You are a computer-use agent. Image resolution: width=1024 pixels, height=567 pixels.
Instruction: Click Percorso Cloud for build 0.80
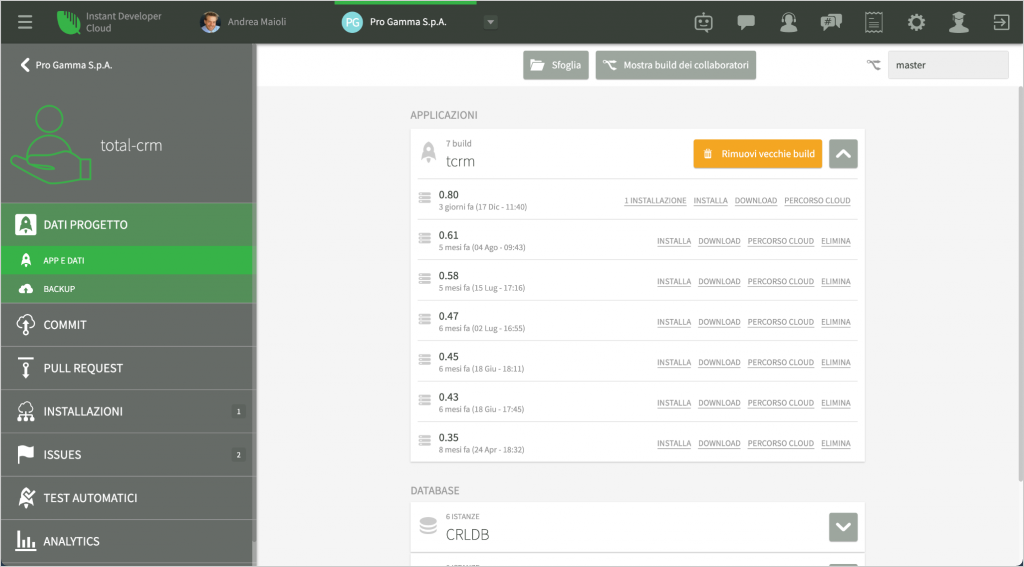pyautogui.click(x=817, y=201)
